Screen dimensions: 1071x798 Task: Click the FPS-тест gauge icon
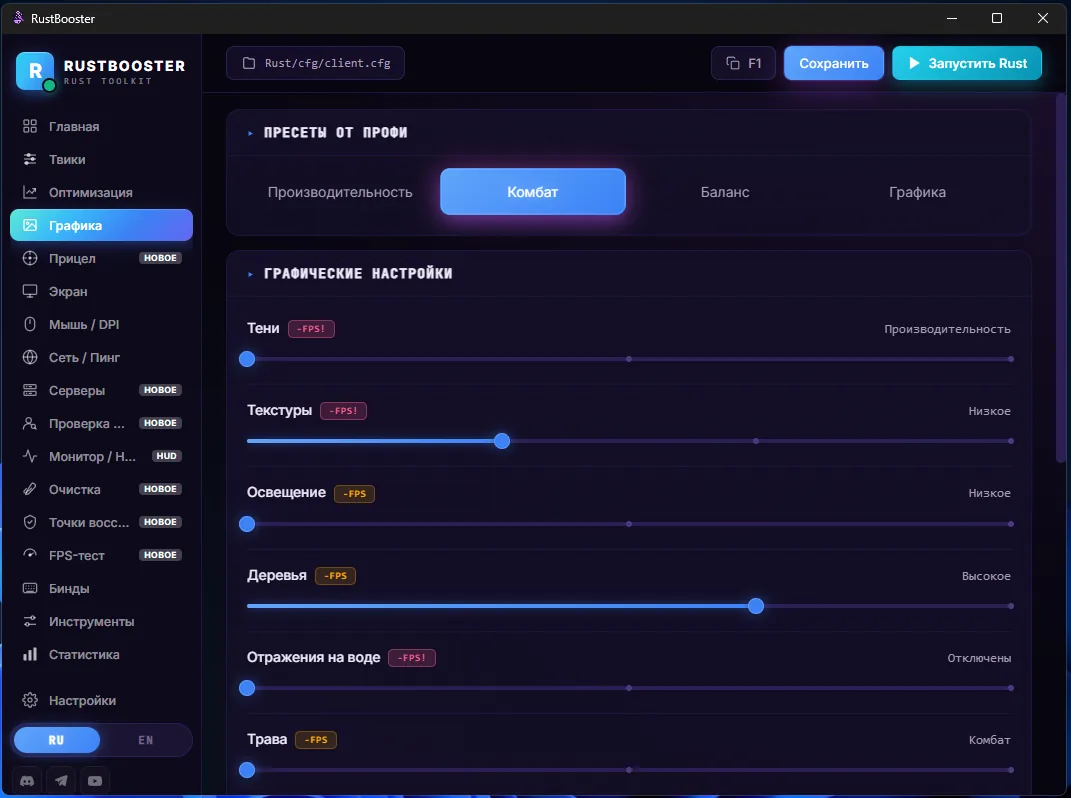coord(29,555)
